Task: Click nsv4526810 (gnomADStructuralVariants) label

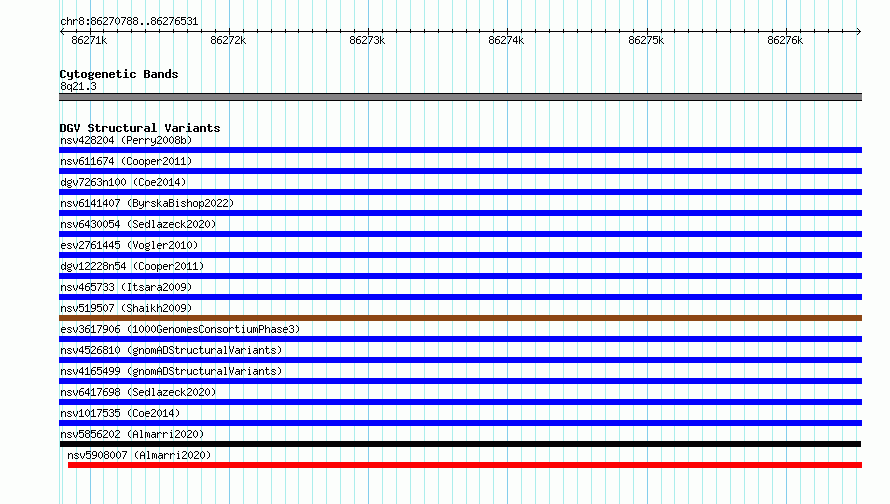Action: point(171,350)
